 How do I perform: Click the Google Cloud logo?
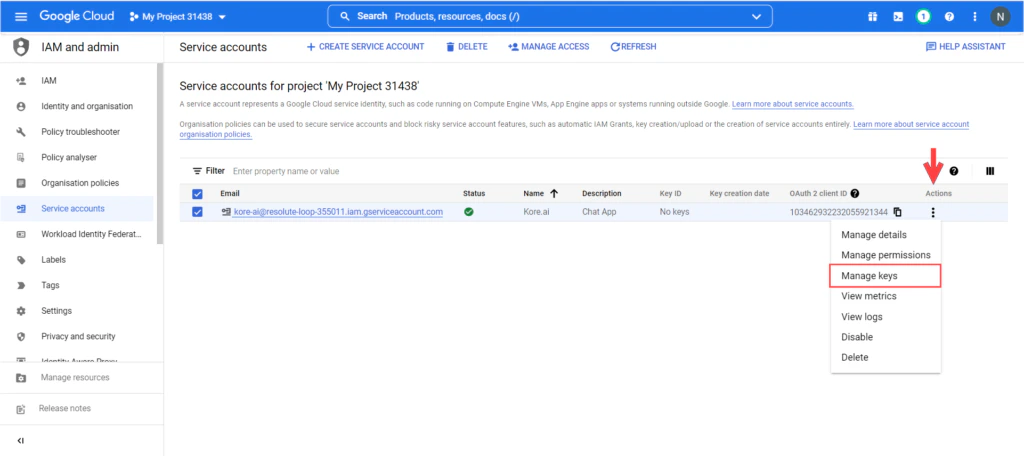[76, 16]
